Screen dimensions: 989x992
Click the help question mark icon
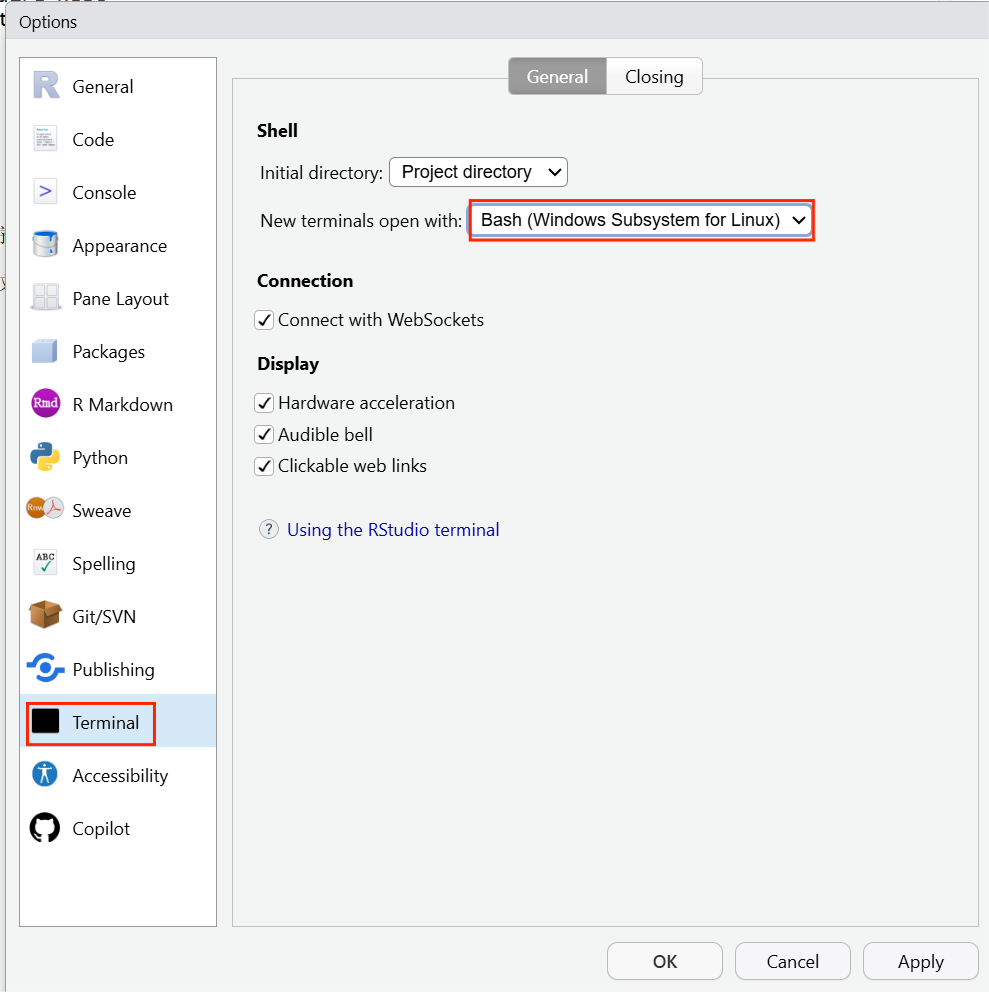pos(269,529)
